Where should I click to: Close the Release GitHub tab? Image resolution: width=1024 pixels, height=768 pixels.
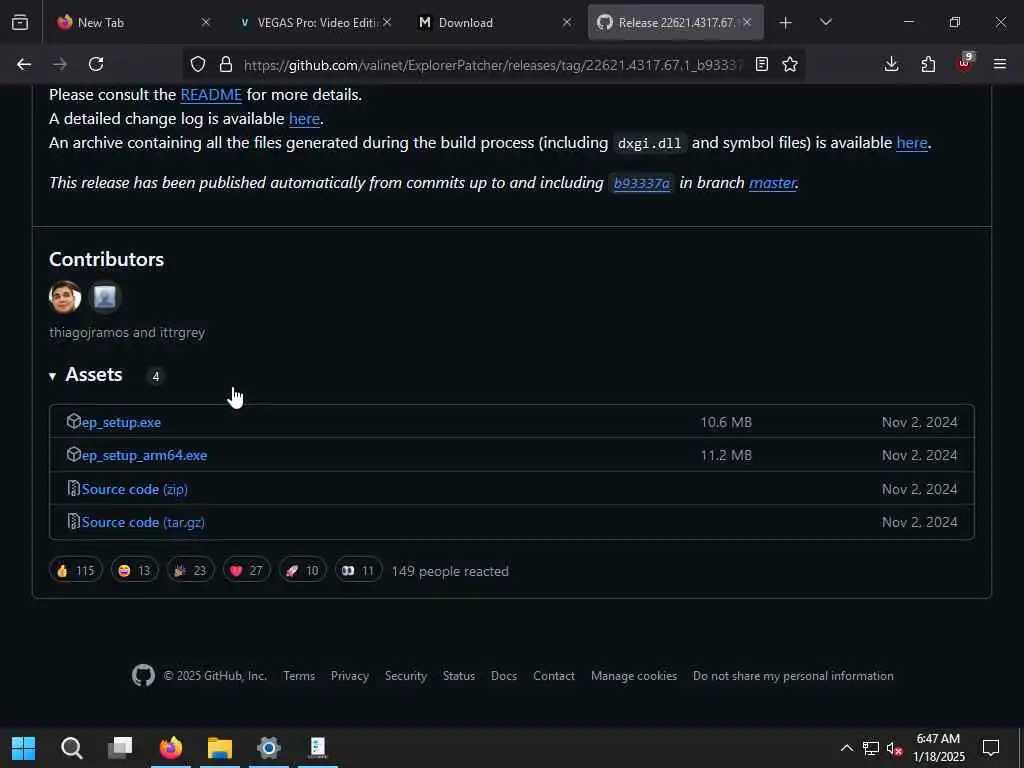747,22
